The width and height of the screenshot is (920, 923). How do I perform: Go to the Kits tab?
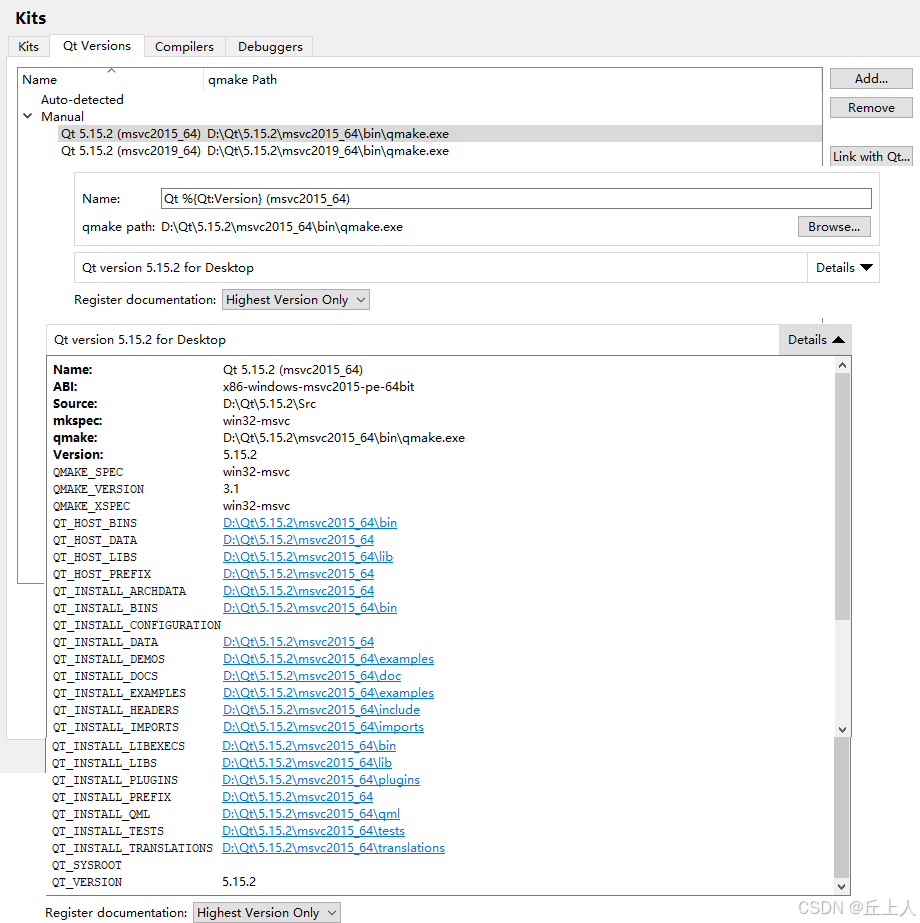coord(28,46)
